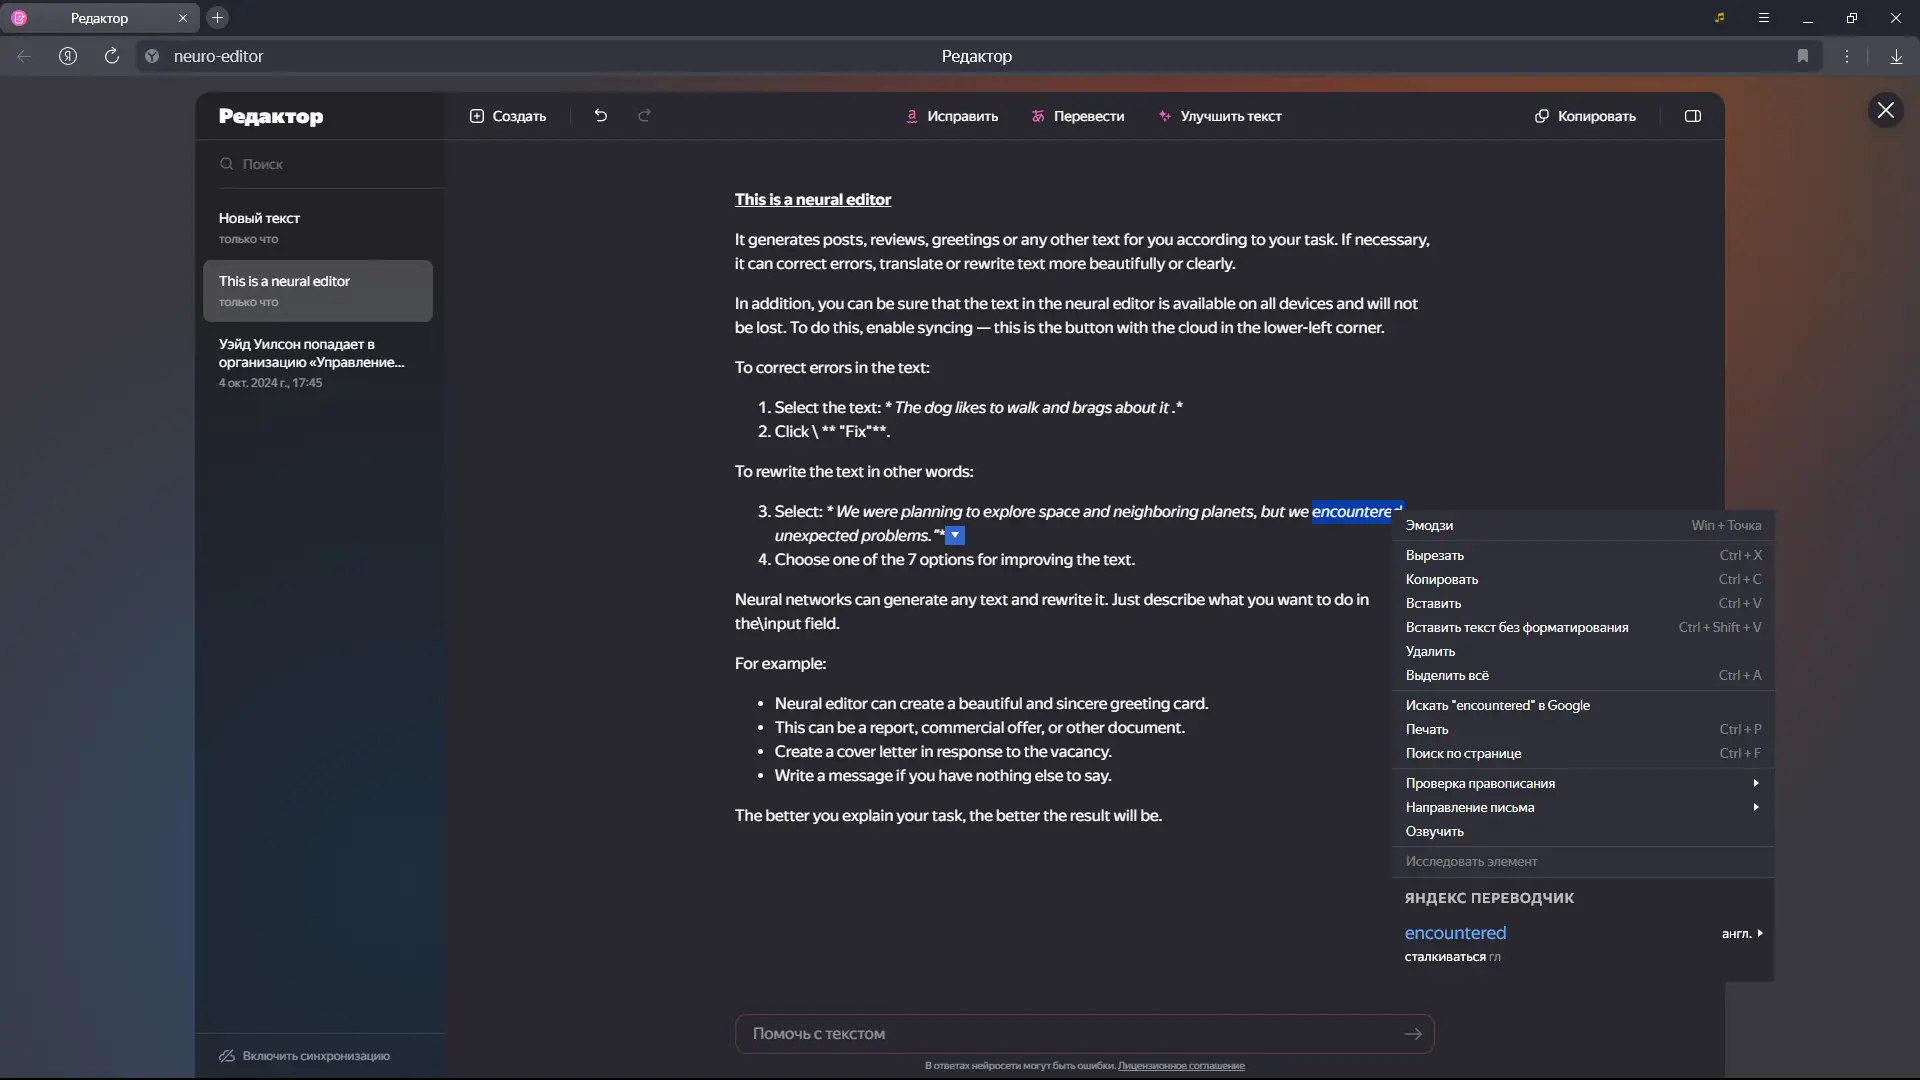Open new browser tab with plus
Image resolution: width=1920 pixels, height=1080 pixels.
tap(217, 17)
